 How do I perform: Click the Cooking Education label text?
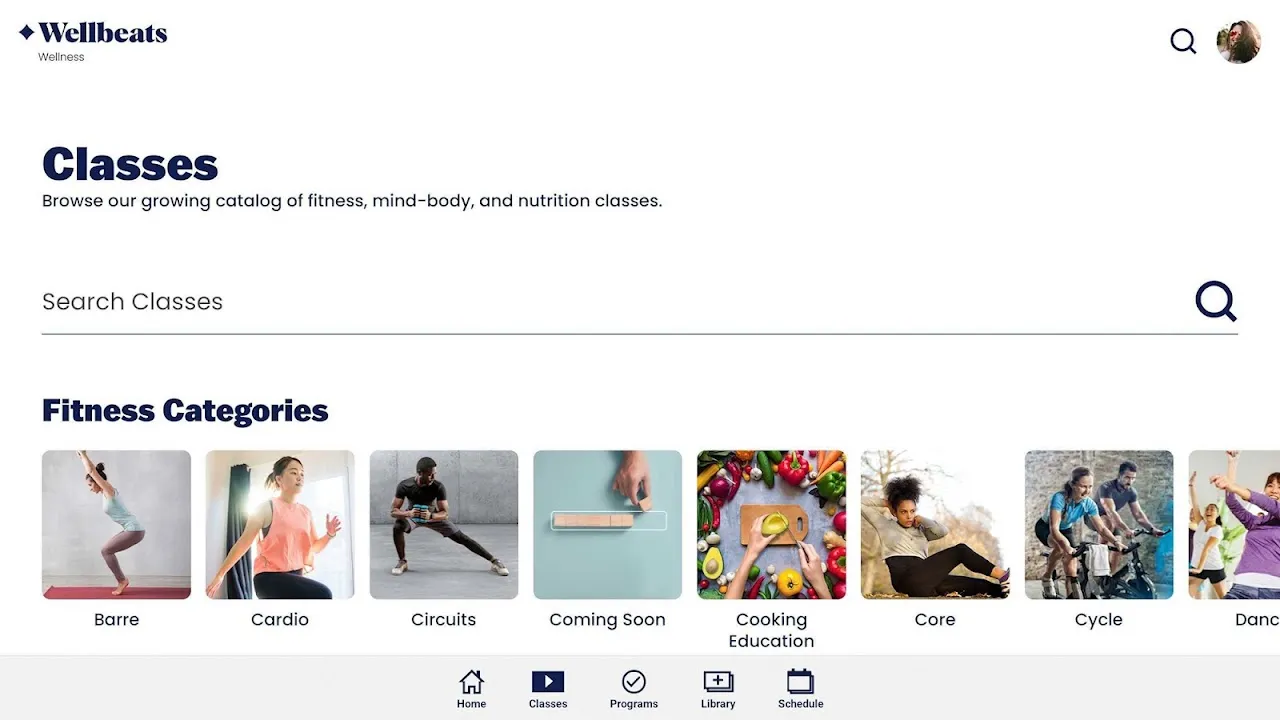click(771, 630)
